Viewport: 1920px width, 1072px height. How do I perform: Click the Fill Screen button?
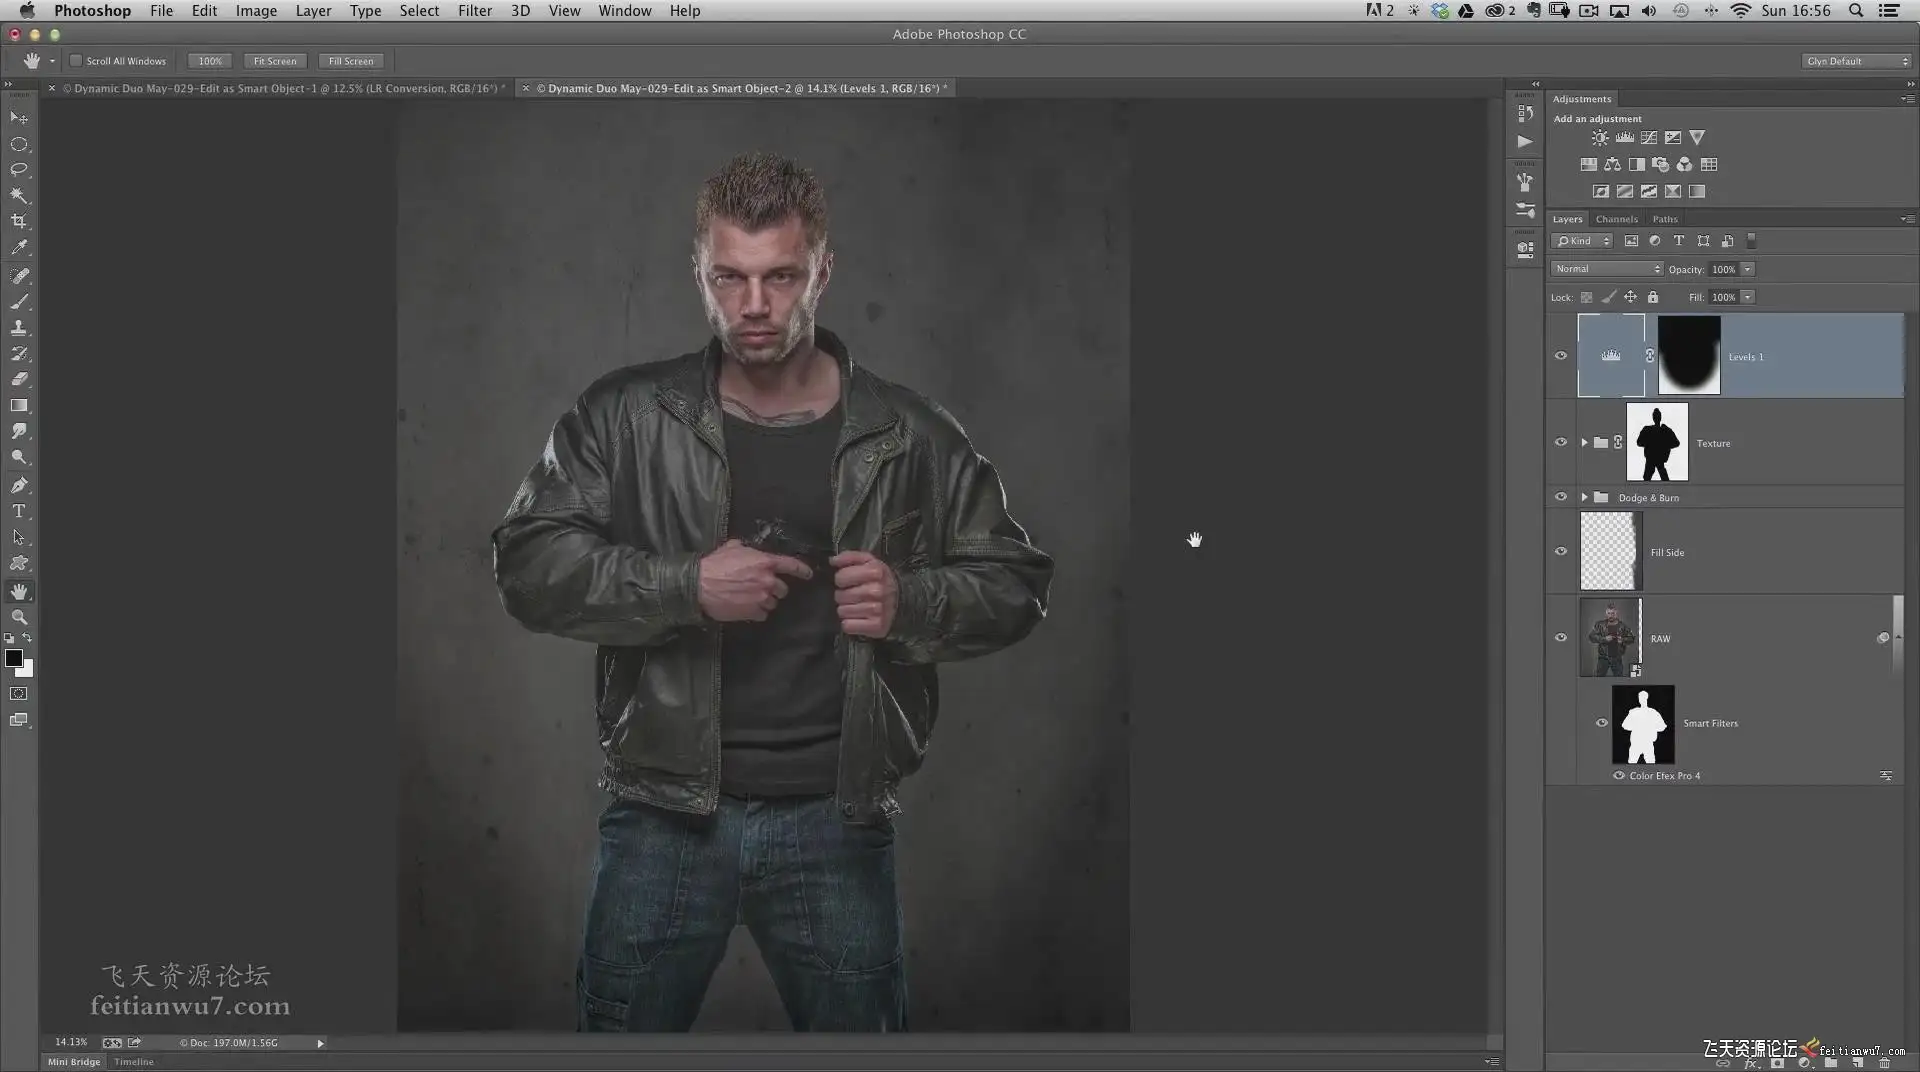click(x=351, y=61)
